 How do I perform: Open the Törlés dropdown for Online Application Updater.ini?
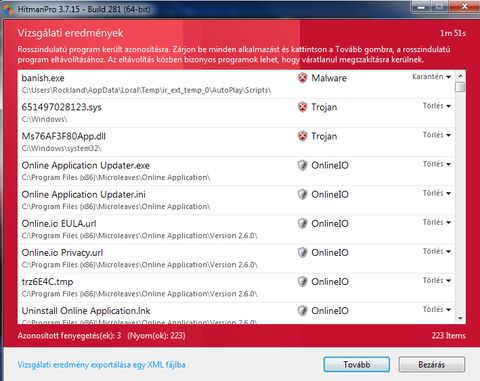[437, 193]
